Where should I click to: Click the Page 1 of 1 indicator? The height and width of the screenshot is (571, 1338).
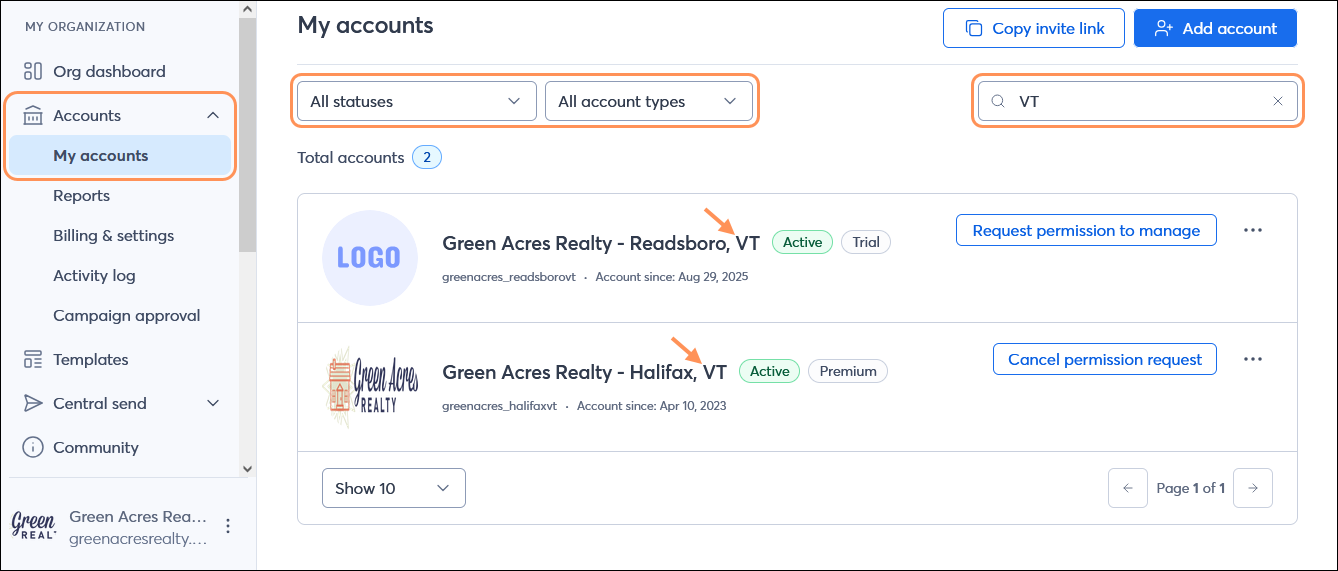[x=1190, y=488]
